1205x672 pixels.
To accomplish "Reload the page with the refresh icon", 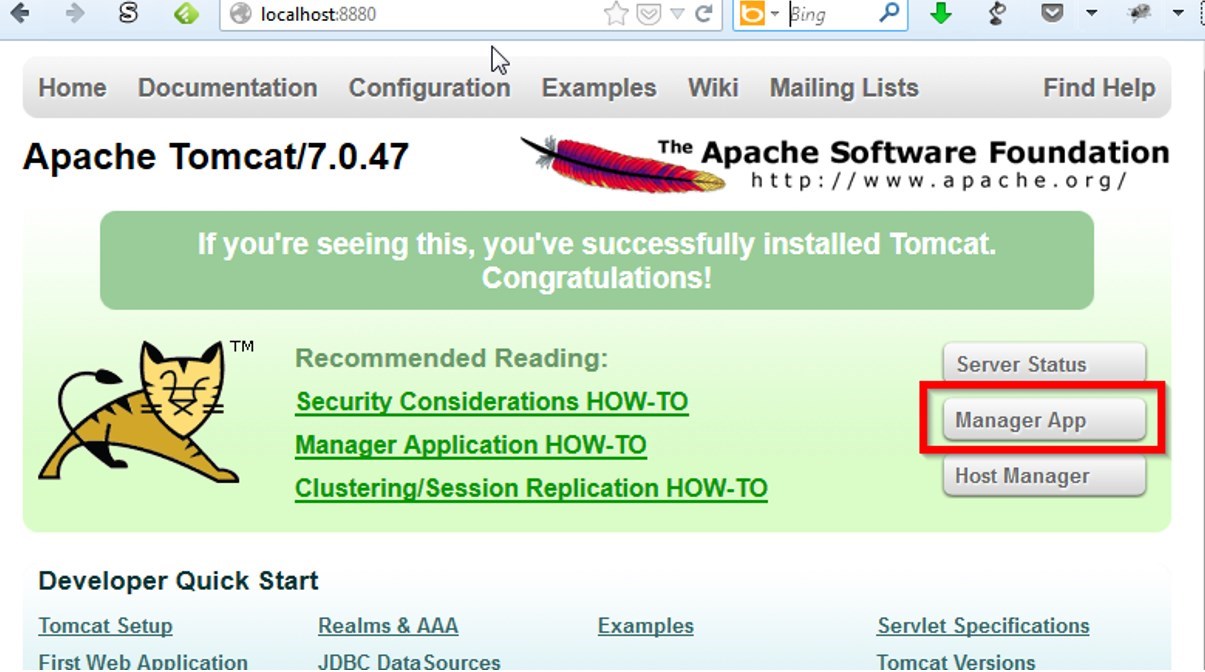I will coord(704,14).
